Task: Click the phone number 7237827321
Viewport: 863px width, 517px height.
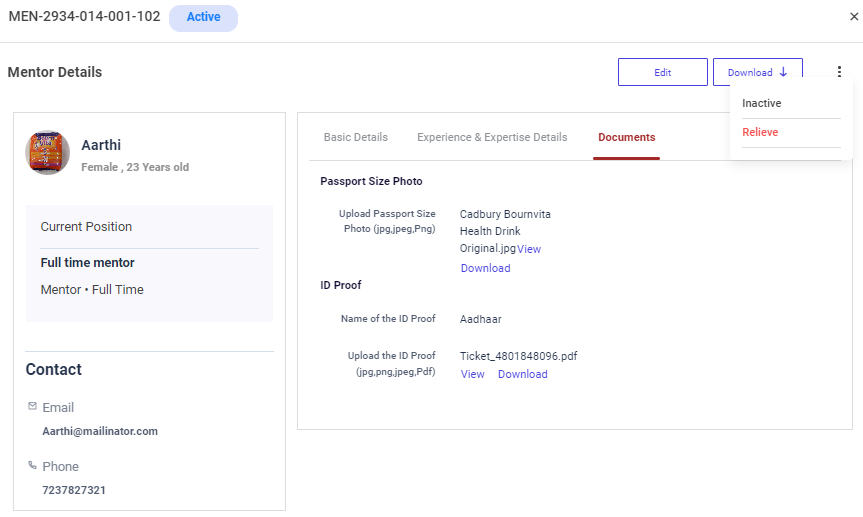Action: (x=74, y=490)
